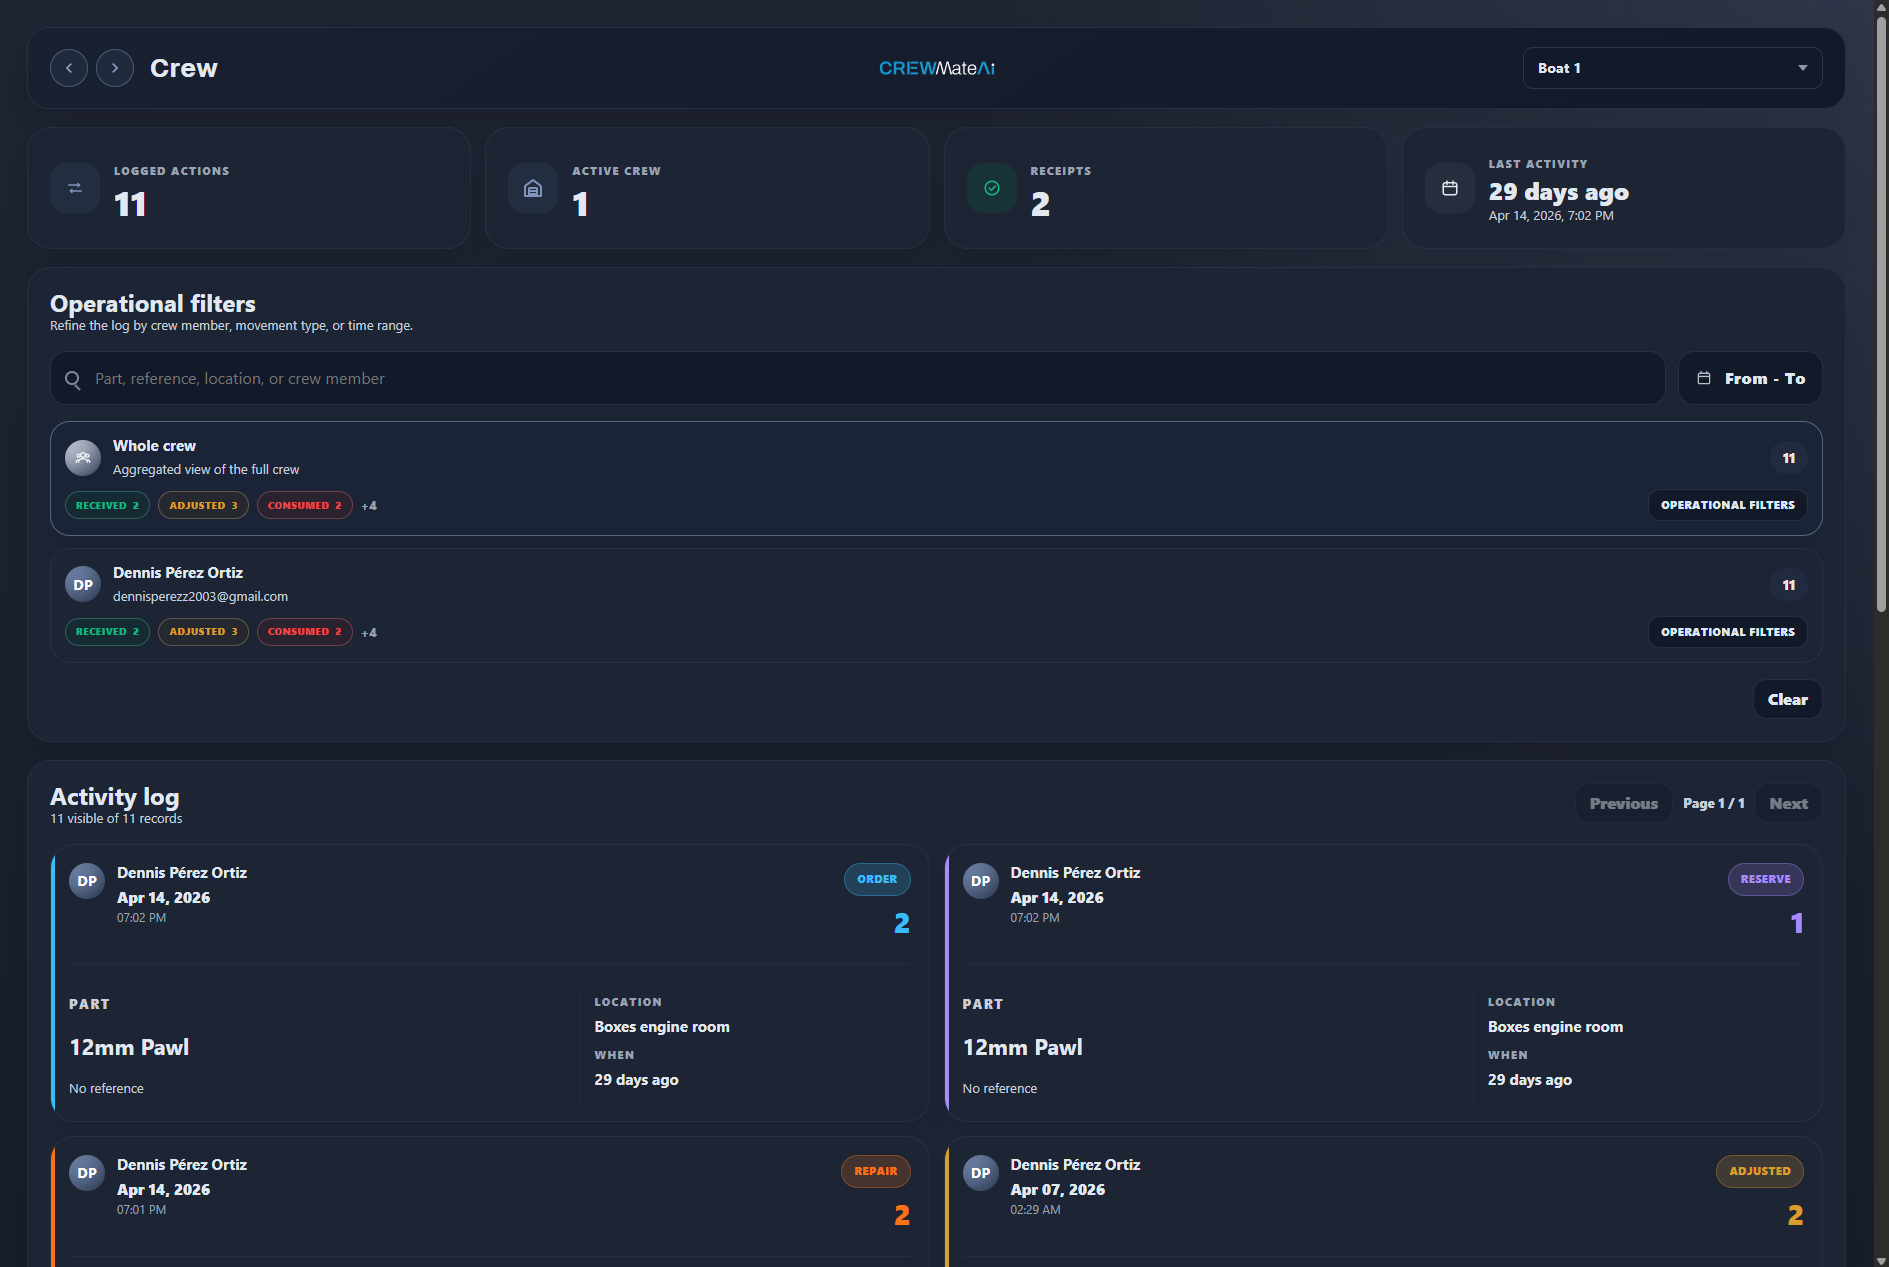
Task: Clear all operational filters
Action: click(1787, 699)
